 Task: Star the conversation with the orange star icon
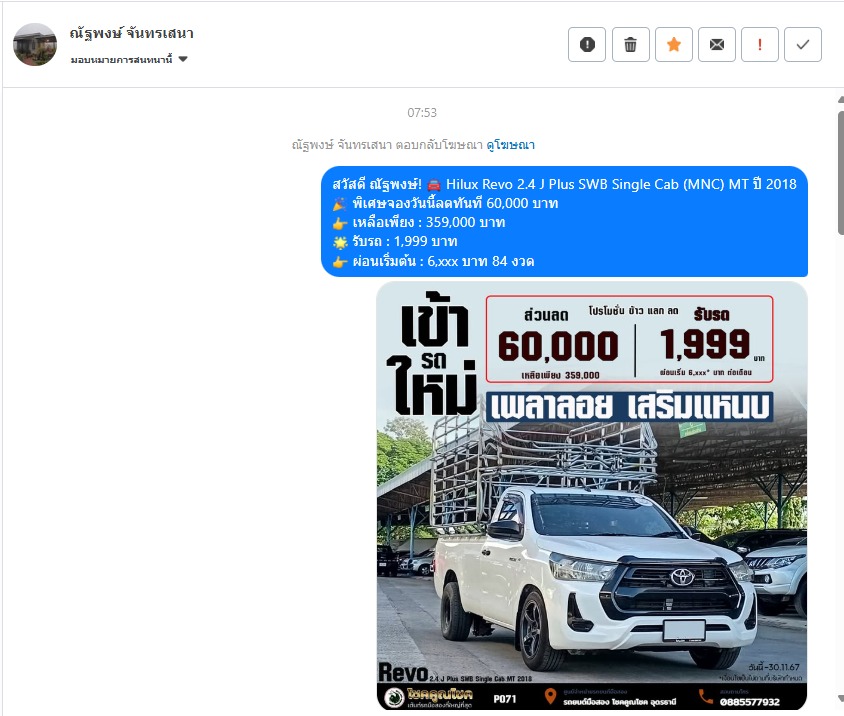(673, 45)
